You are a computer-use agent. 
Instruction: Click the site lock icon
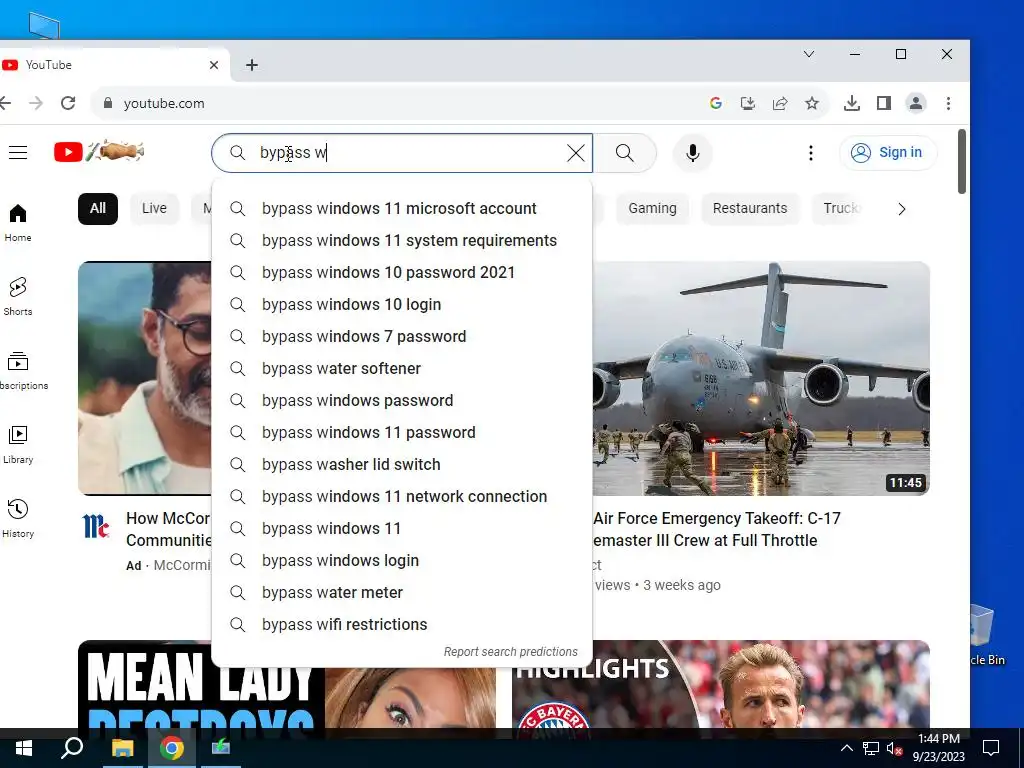pos(108,103)
